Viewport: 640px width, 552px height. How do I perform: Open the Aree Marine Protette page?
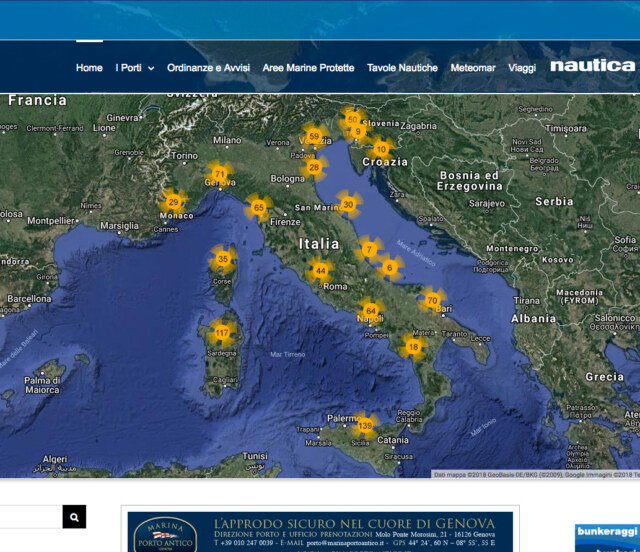click(308, 68)
